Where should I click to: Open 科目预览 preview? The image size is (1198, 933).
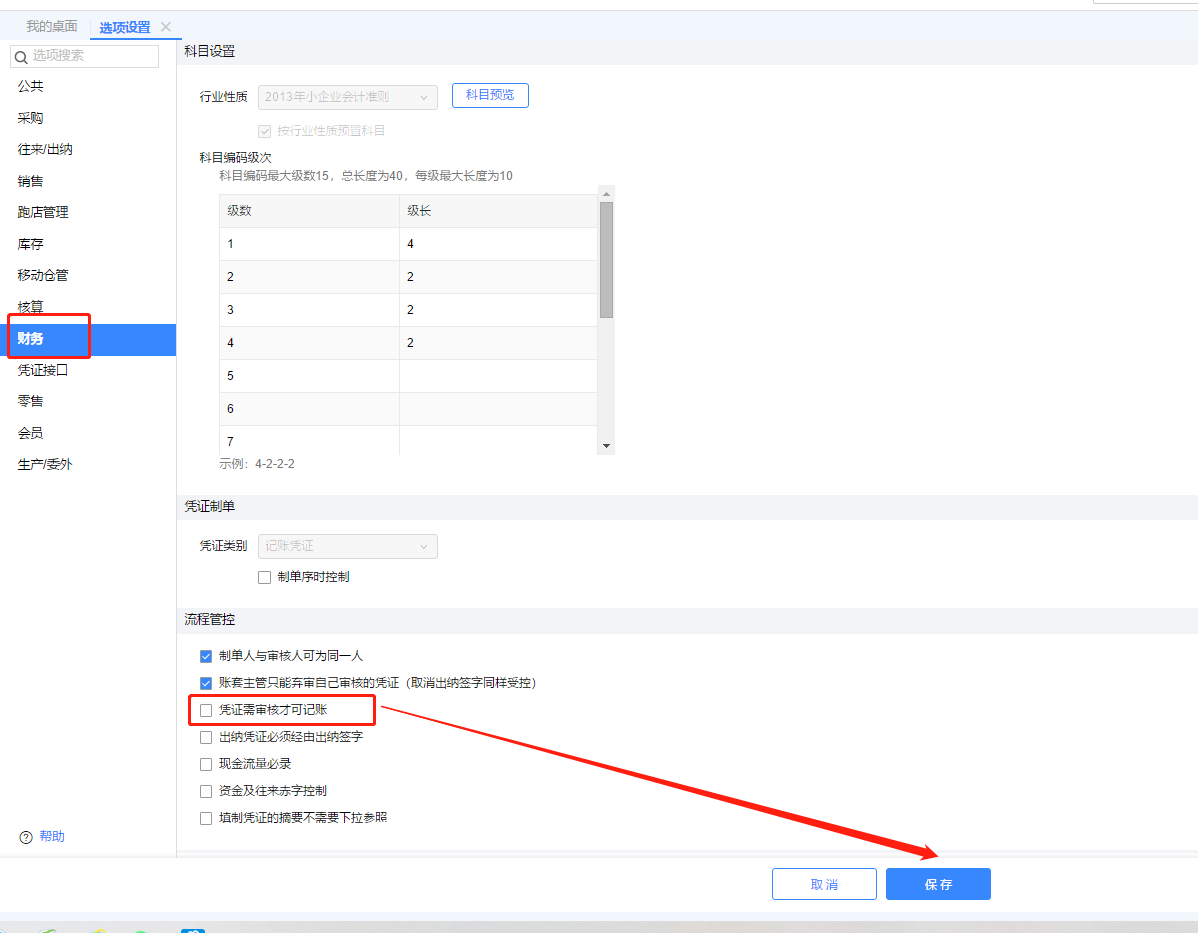click(x=490, y=95)
